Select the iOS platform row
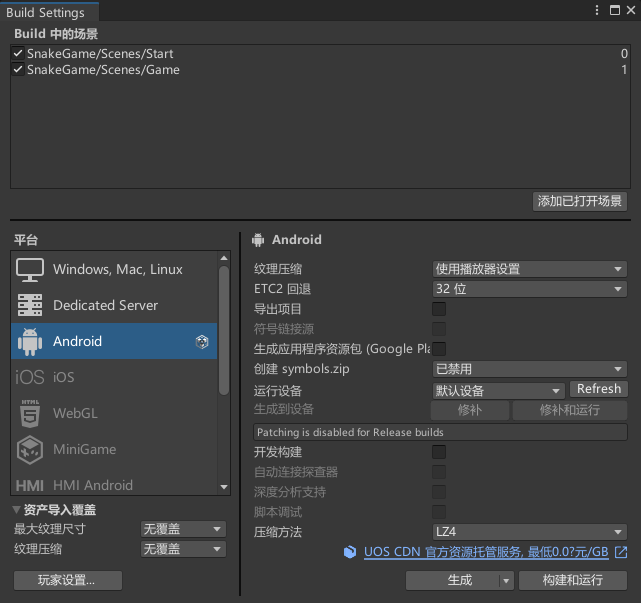The height and width of the screenshot is (603, 641). coord(114,377)
